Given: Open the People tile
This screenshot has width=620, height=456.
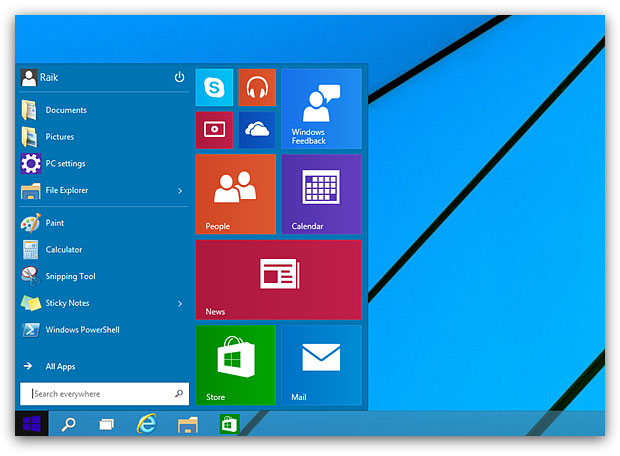Looking at the screenshot, I should pyautogui.click(x=236, y=194).
